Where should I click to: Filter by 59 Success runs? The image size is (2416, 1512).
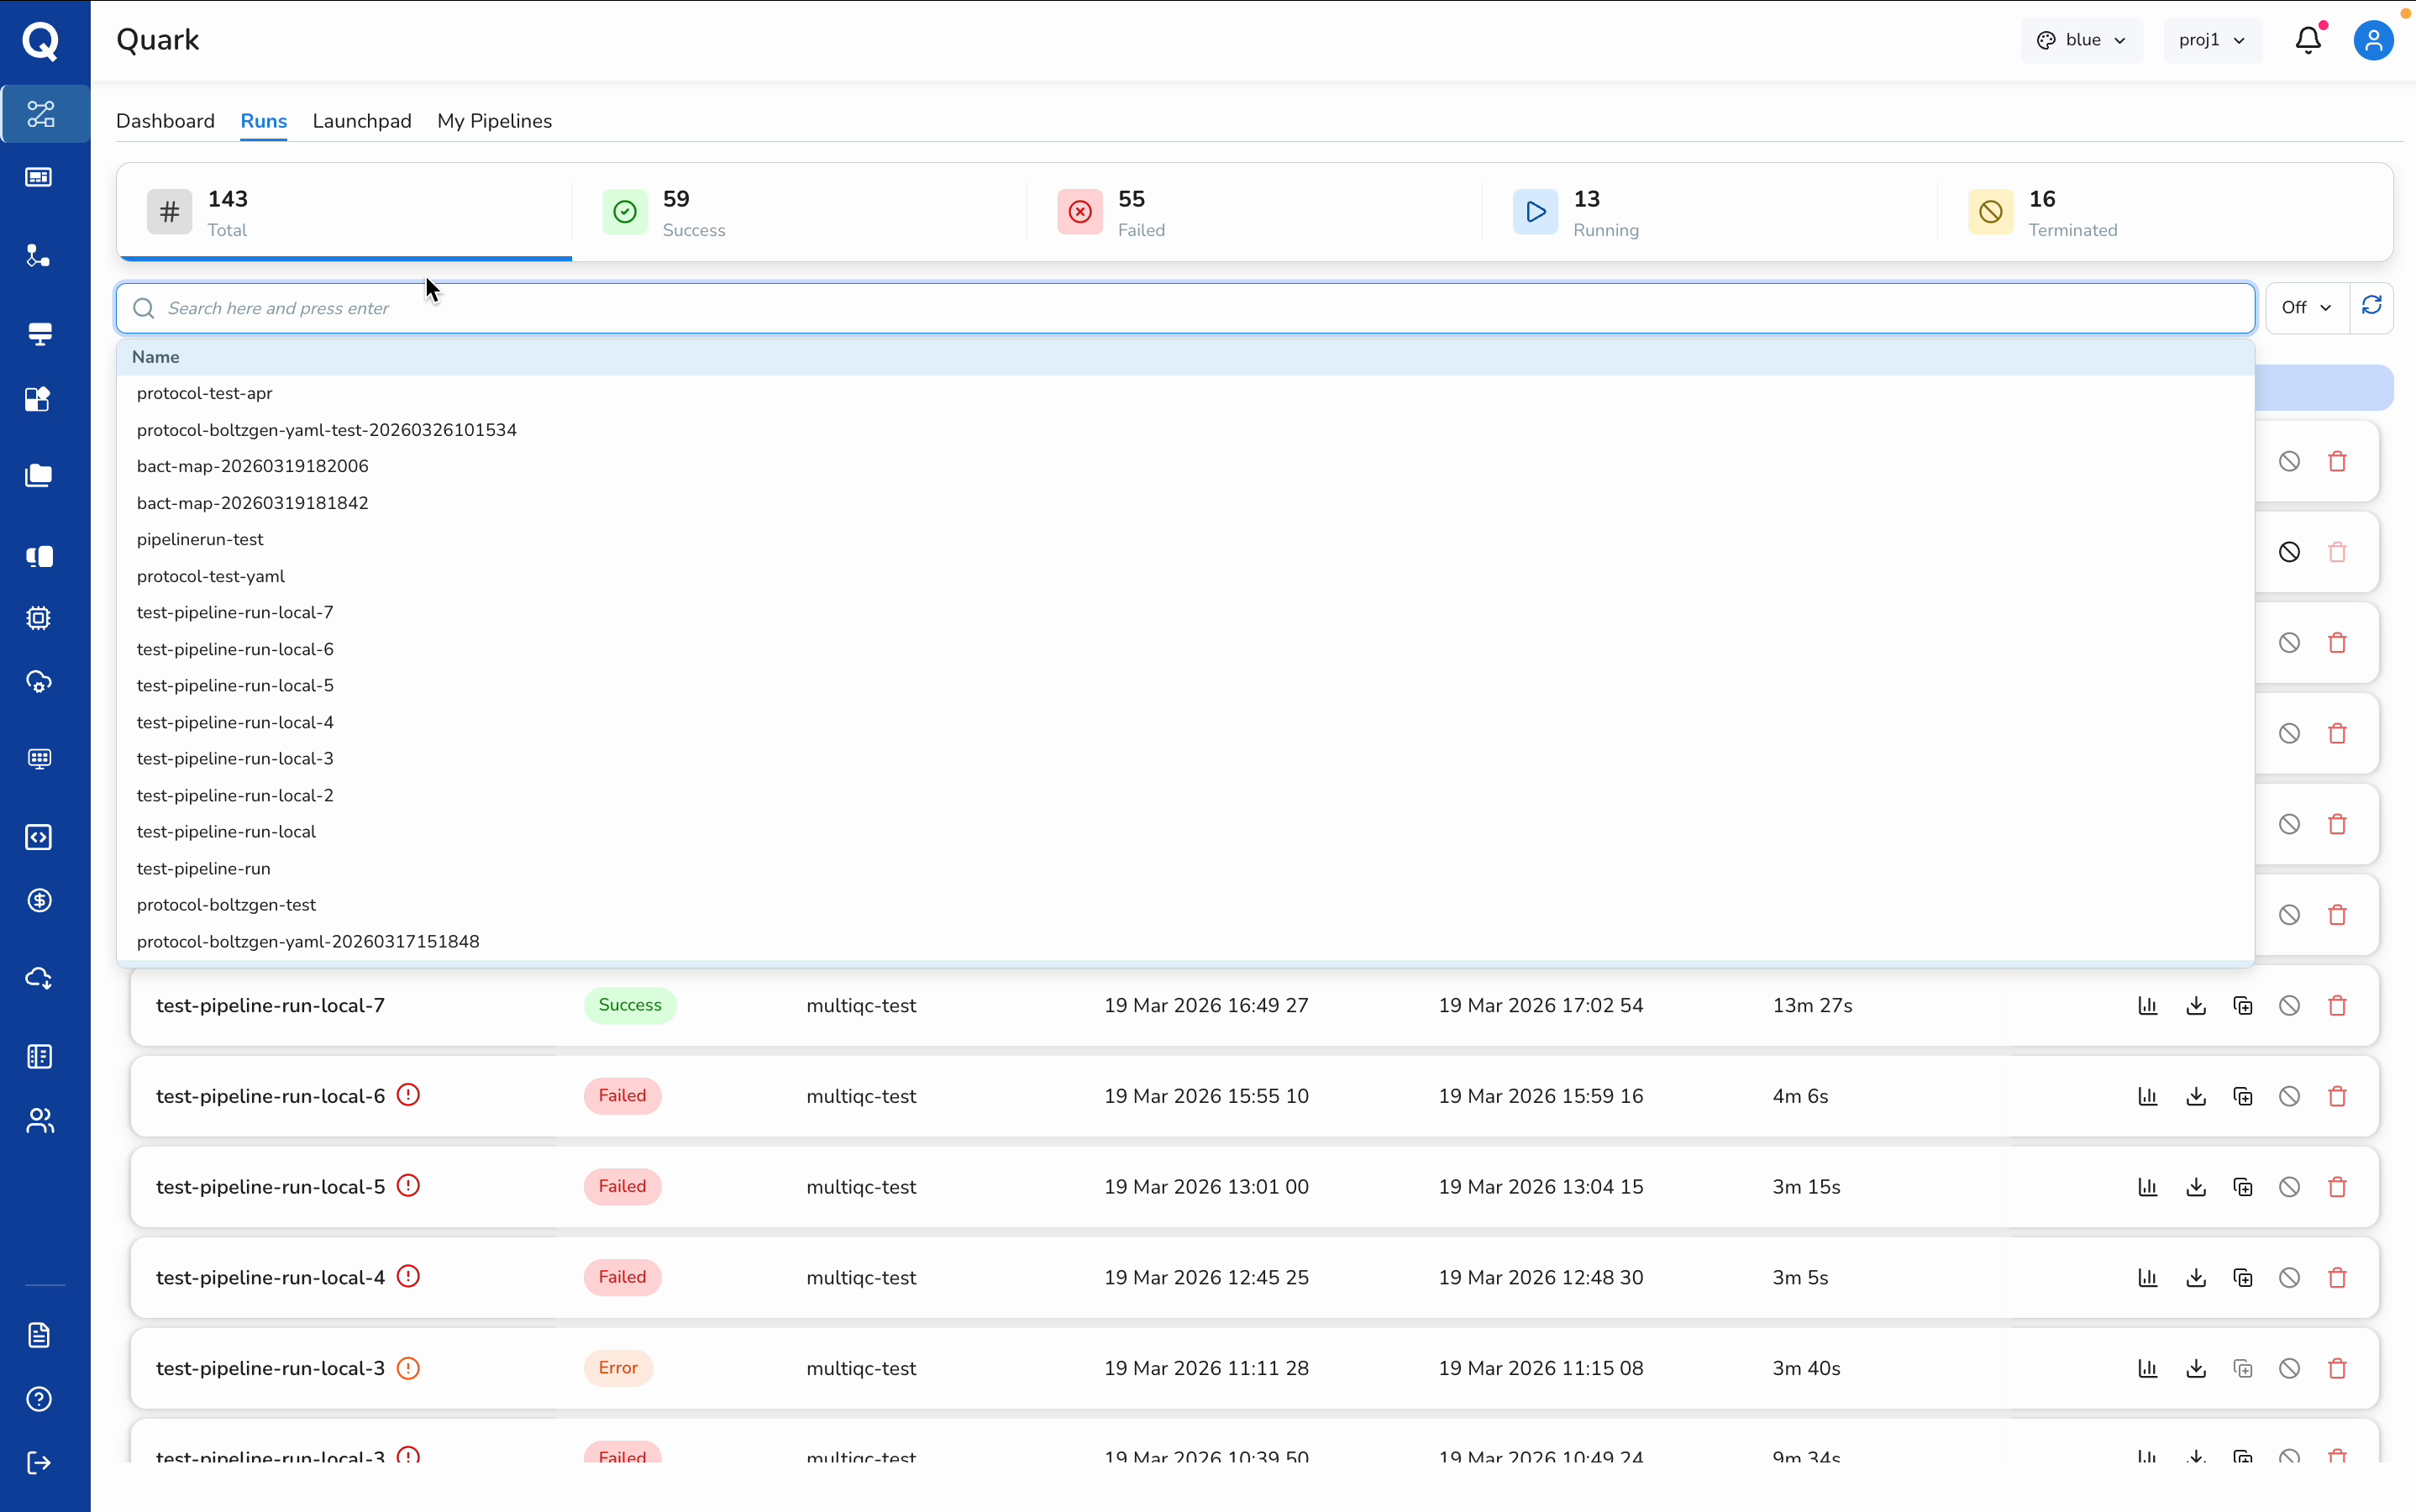click(800, 212)
